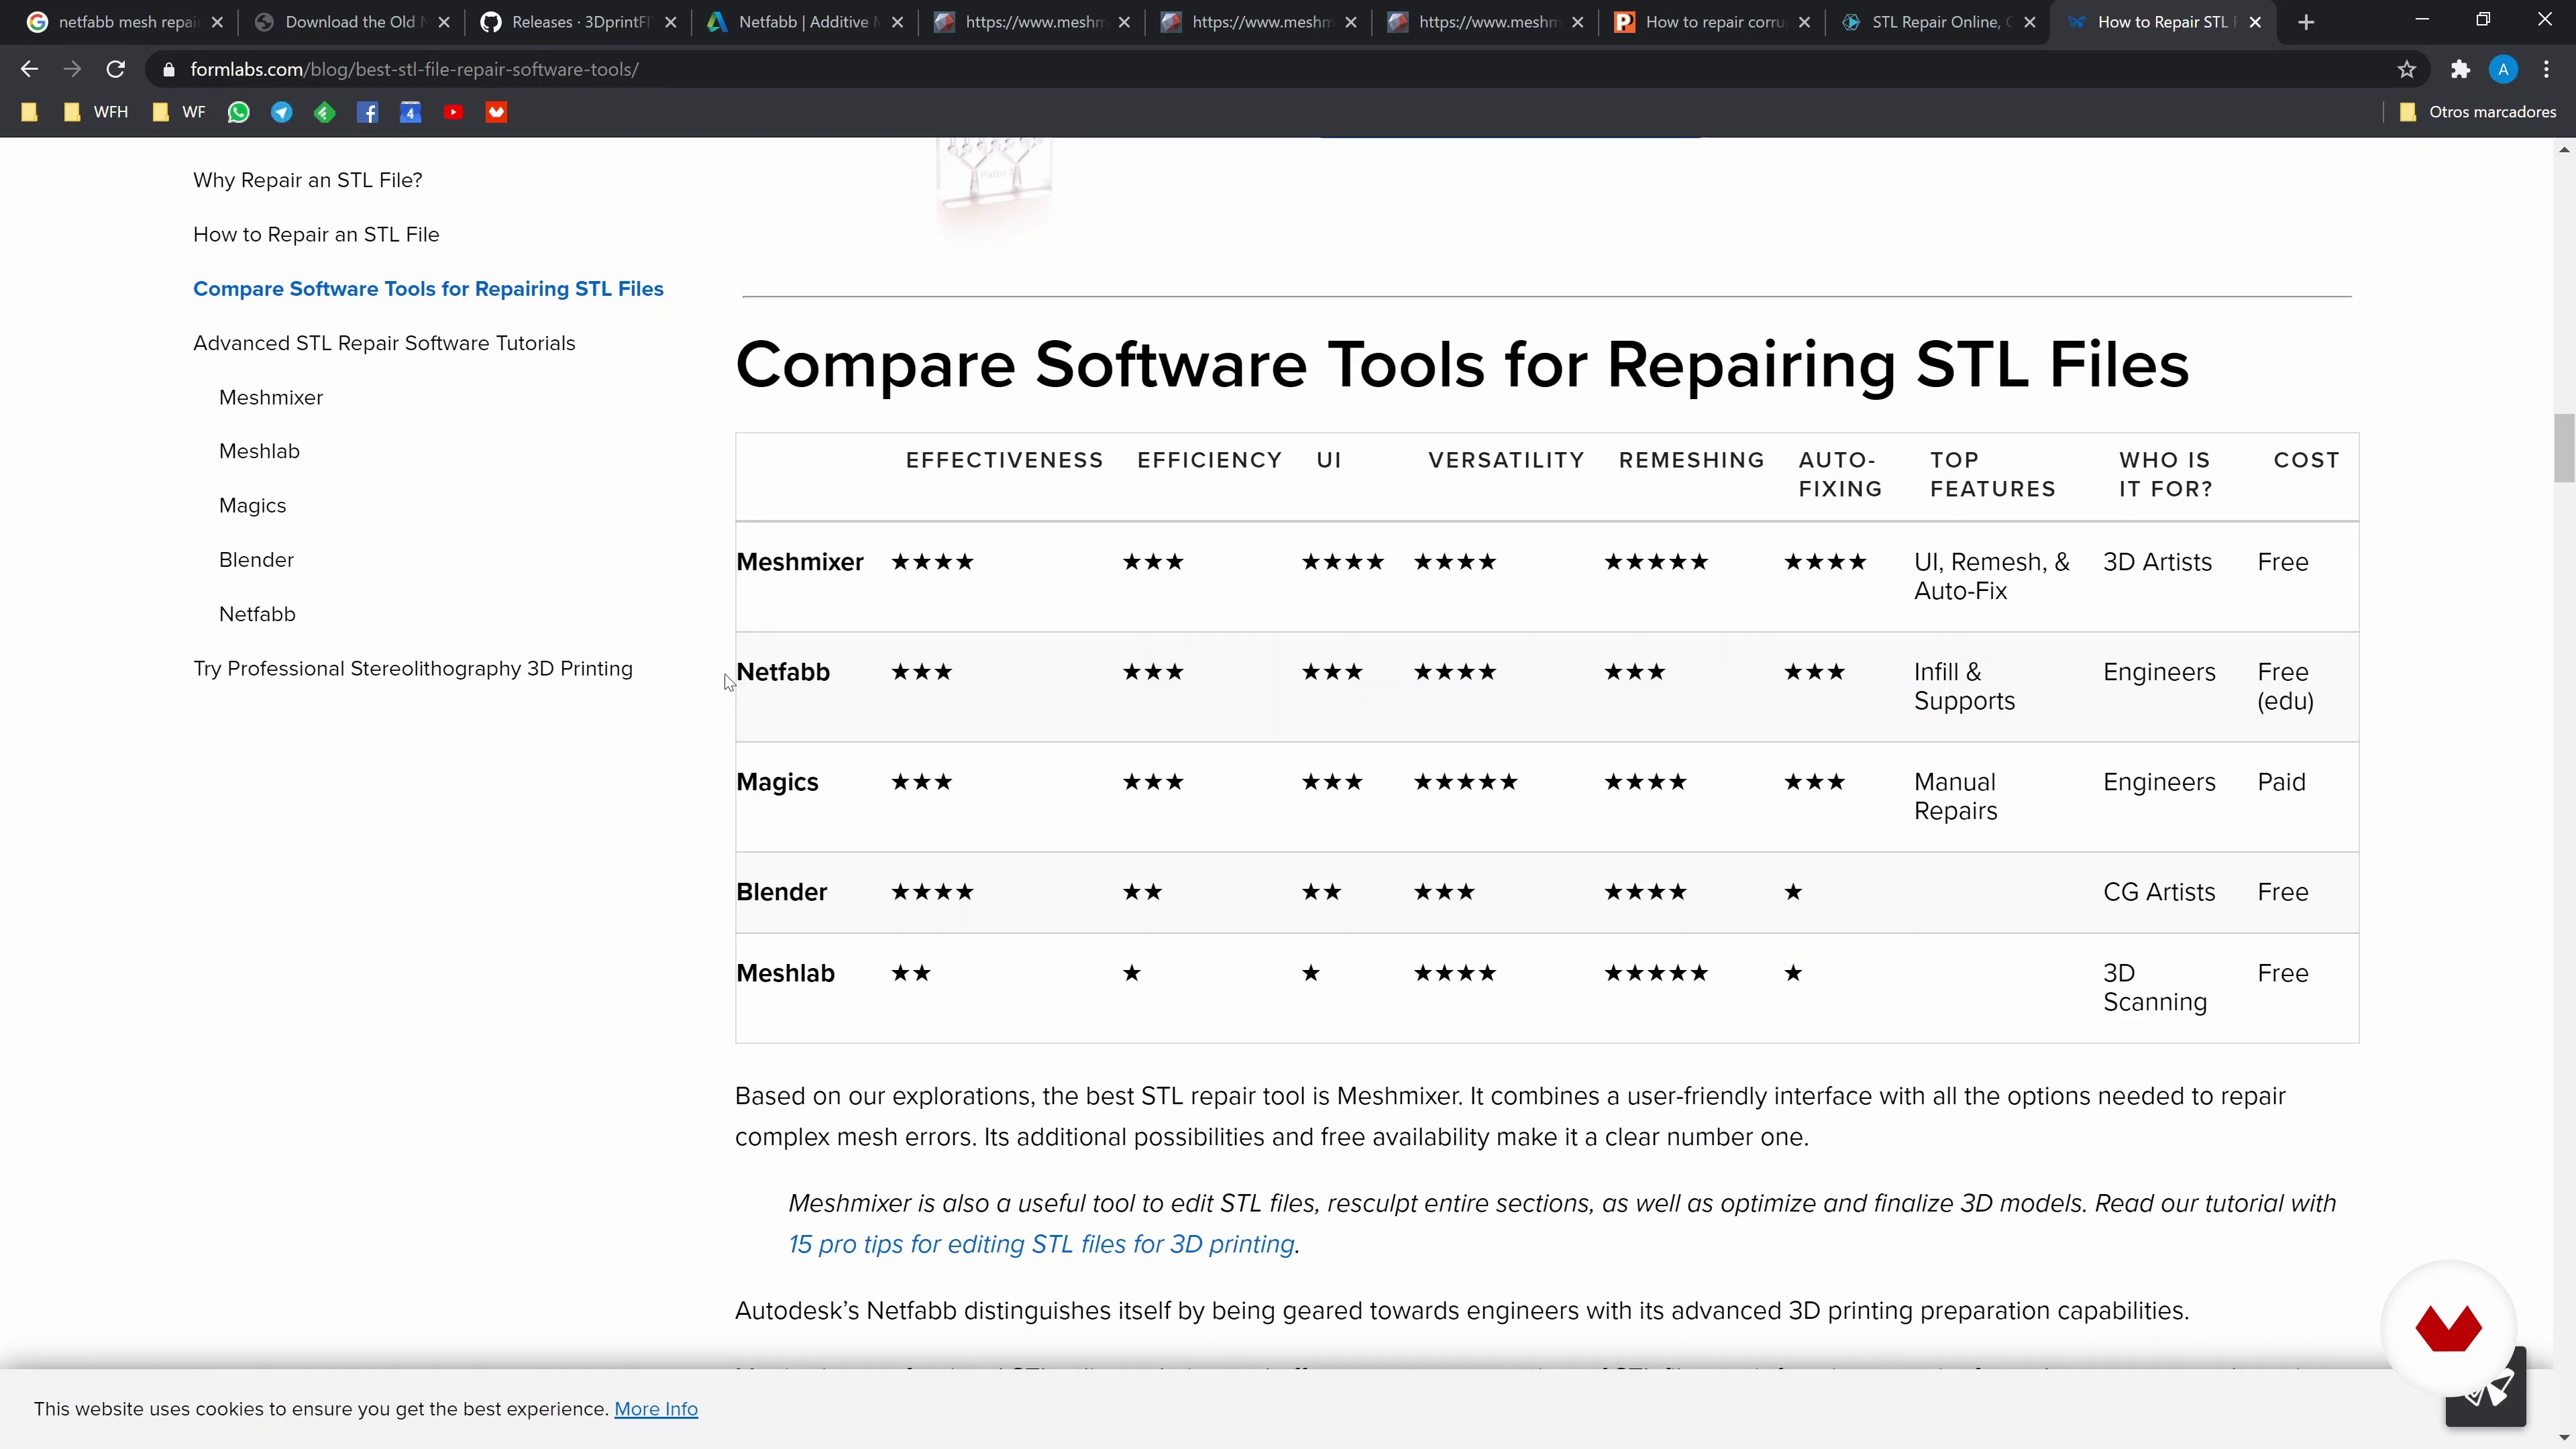Open the WFH bookmarks folder

(x=96, y=112)
